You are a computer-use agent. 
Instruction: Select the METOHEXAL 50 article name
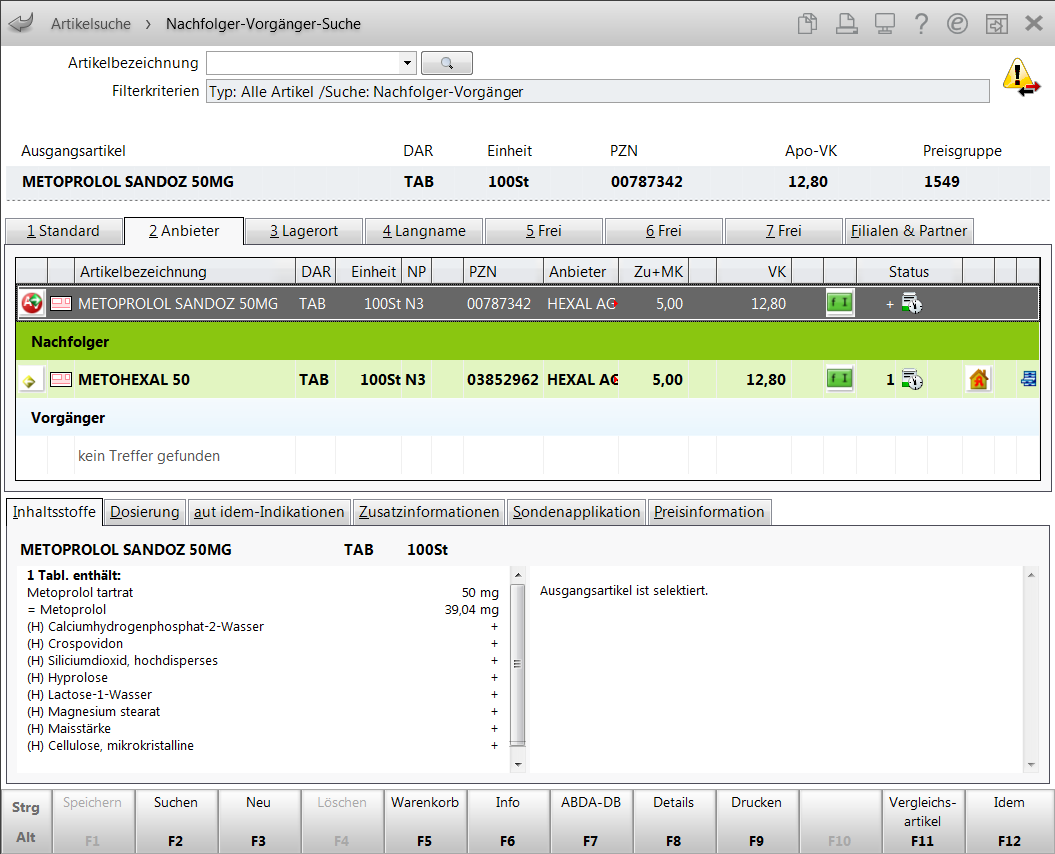pos(134,380)
